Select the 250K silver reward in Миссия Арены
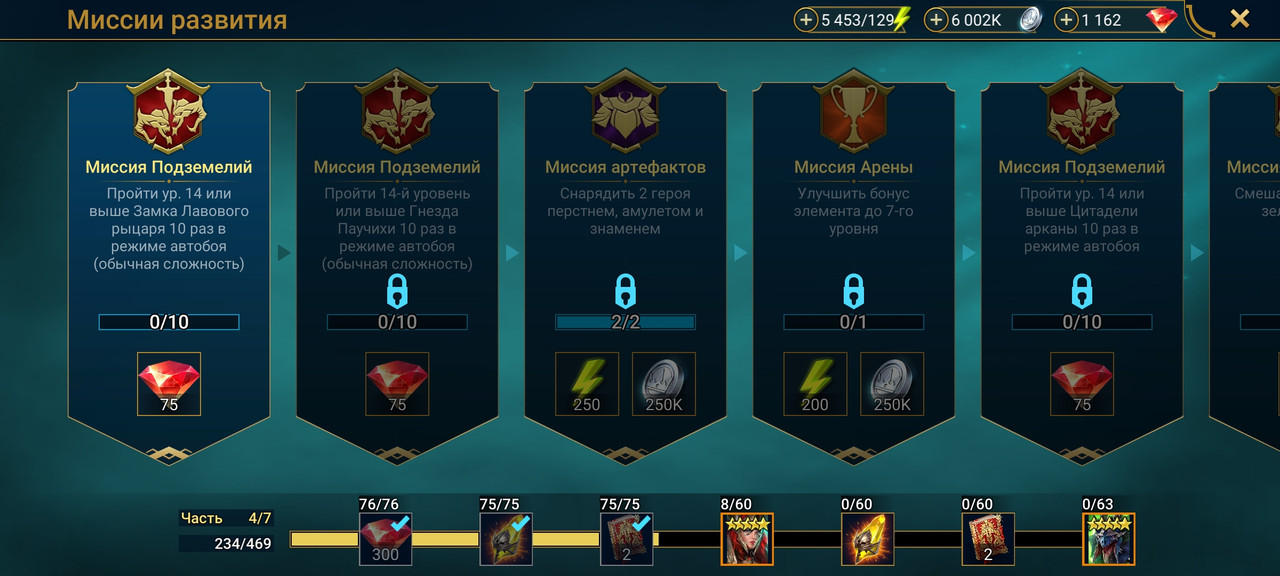Image resolution: width=1280 pixels, height=576 pixels. point(892,384)
